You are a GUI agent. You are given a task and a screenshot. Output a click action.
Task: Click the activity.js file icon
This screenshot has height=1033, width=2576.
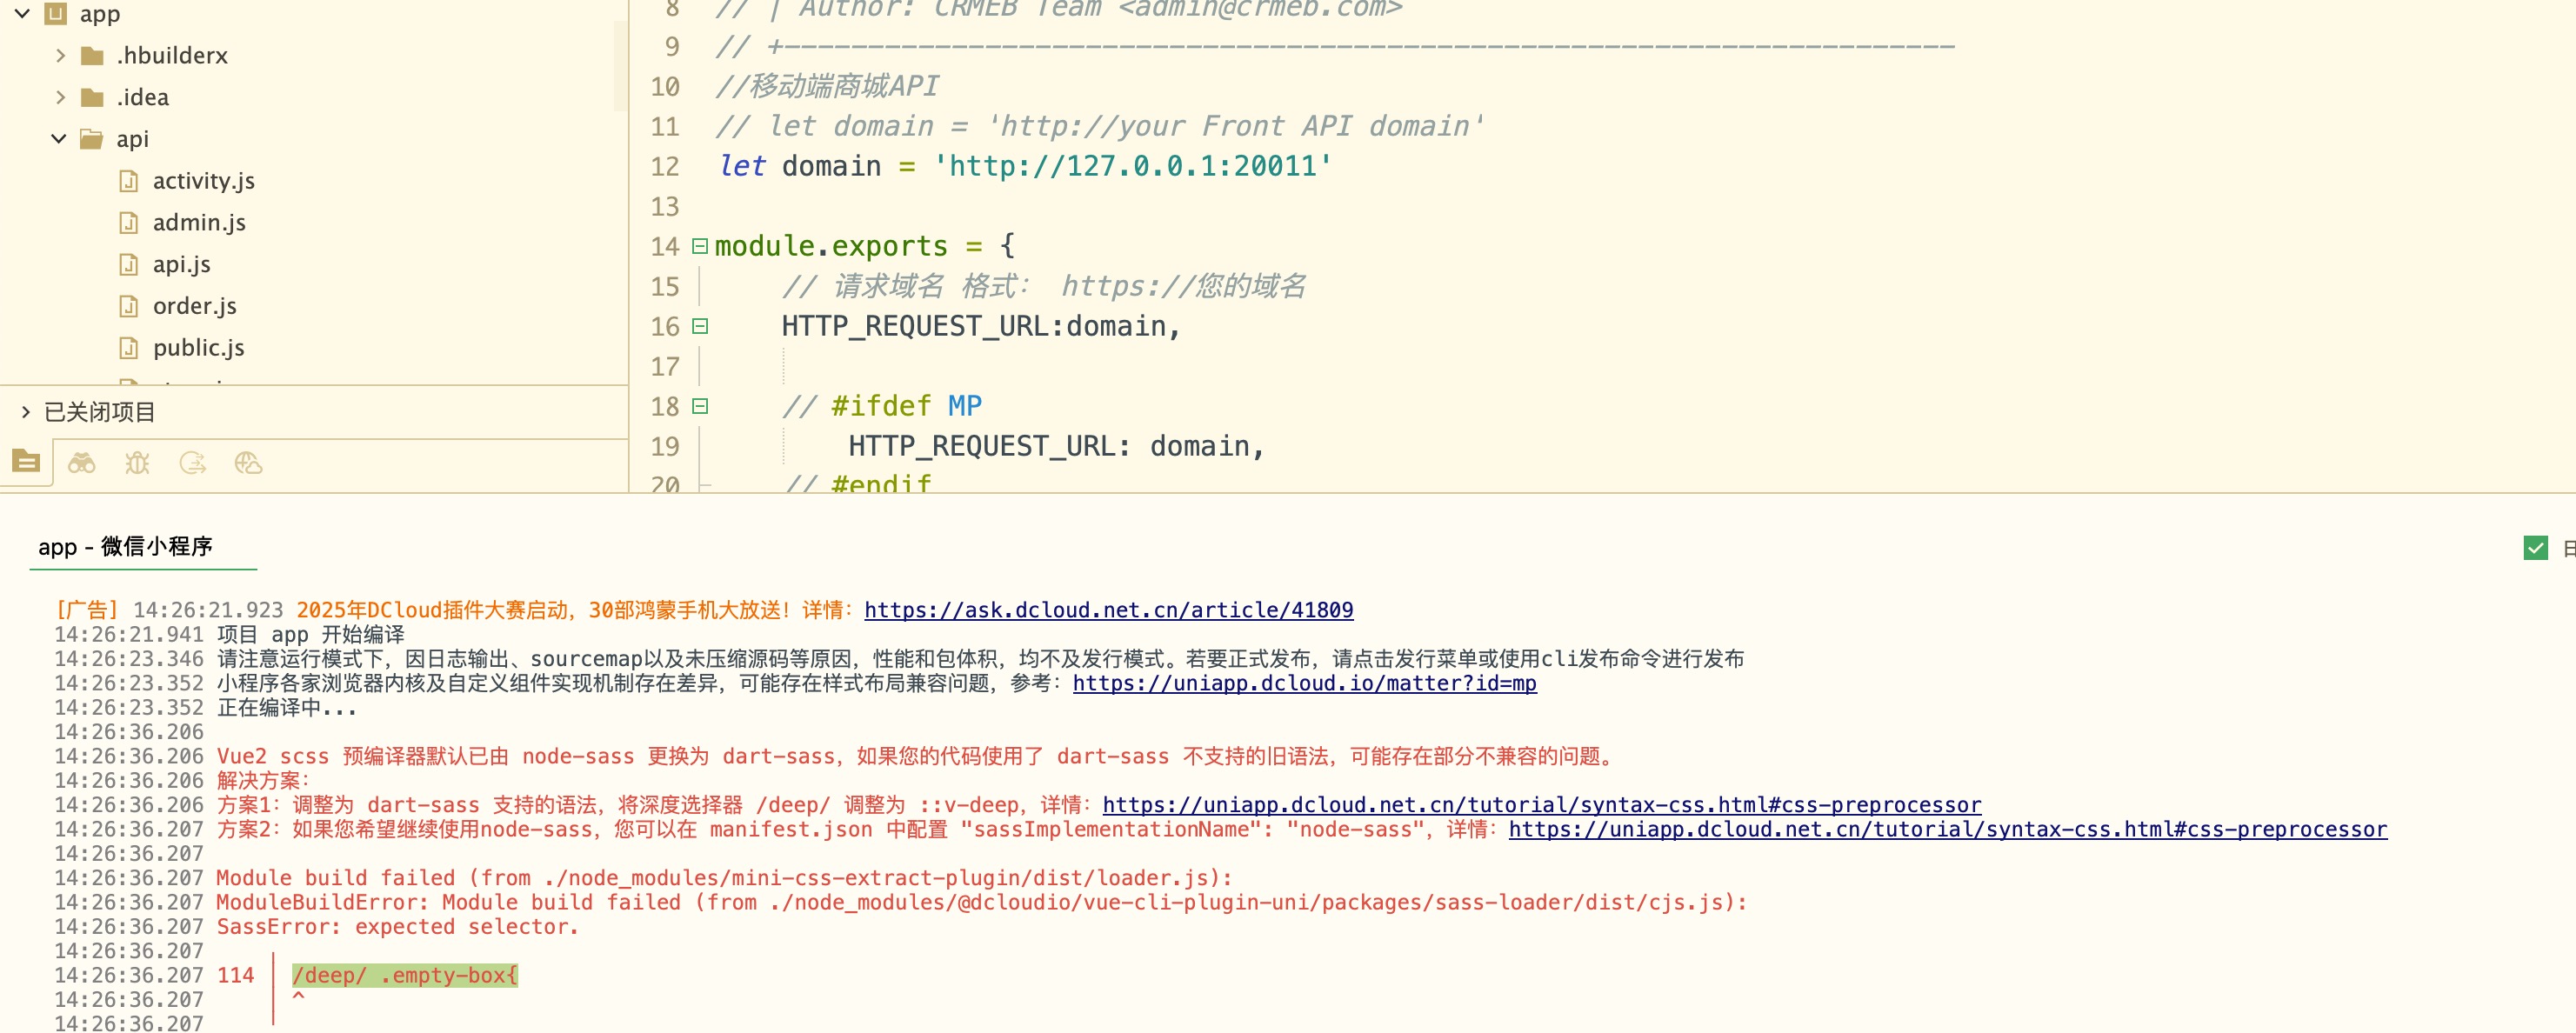point(129,181)
